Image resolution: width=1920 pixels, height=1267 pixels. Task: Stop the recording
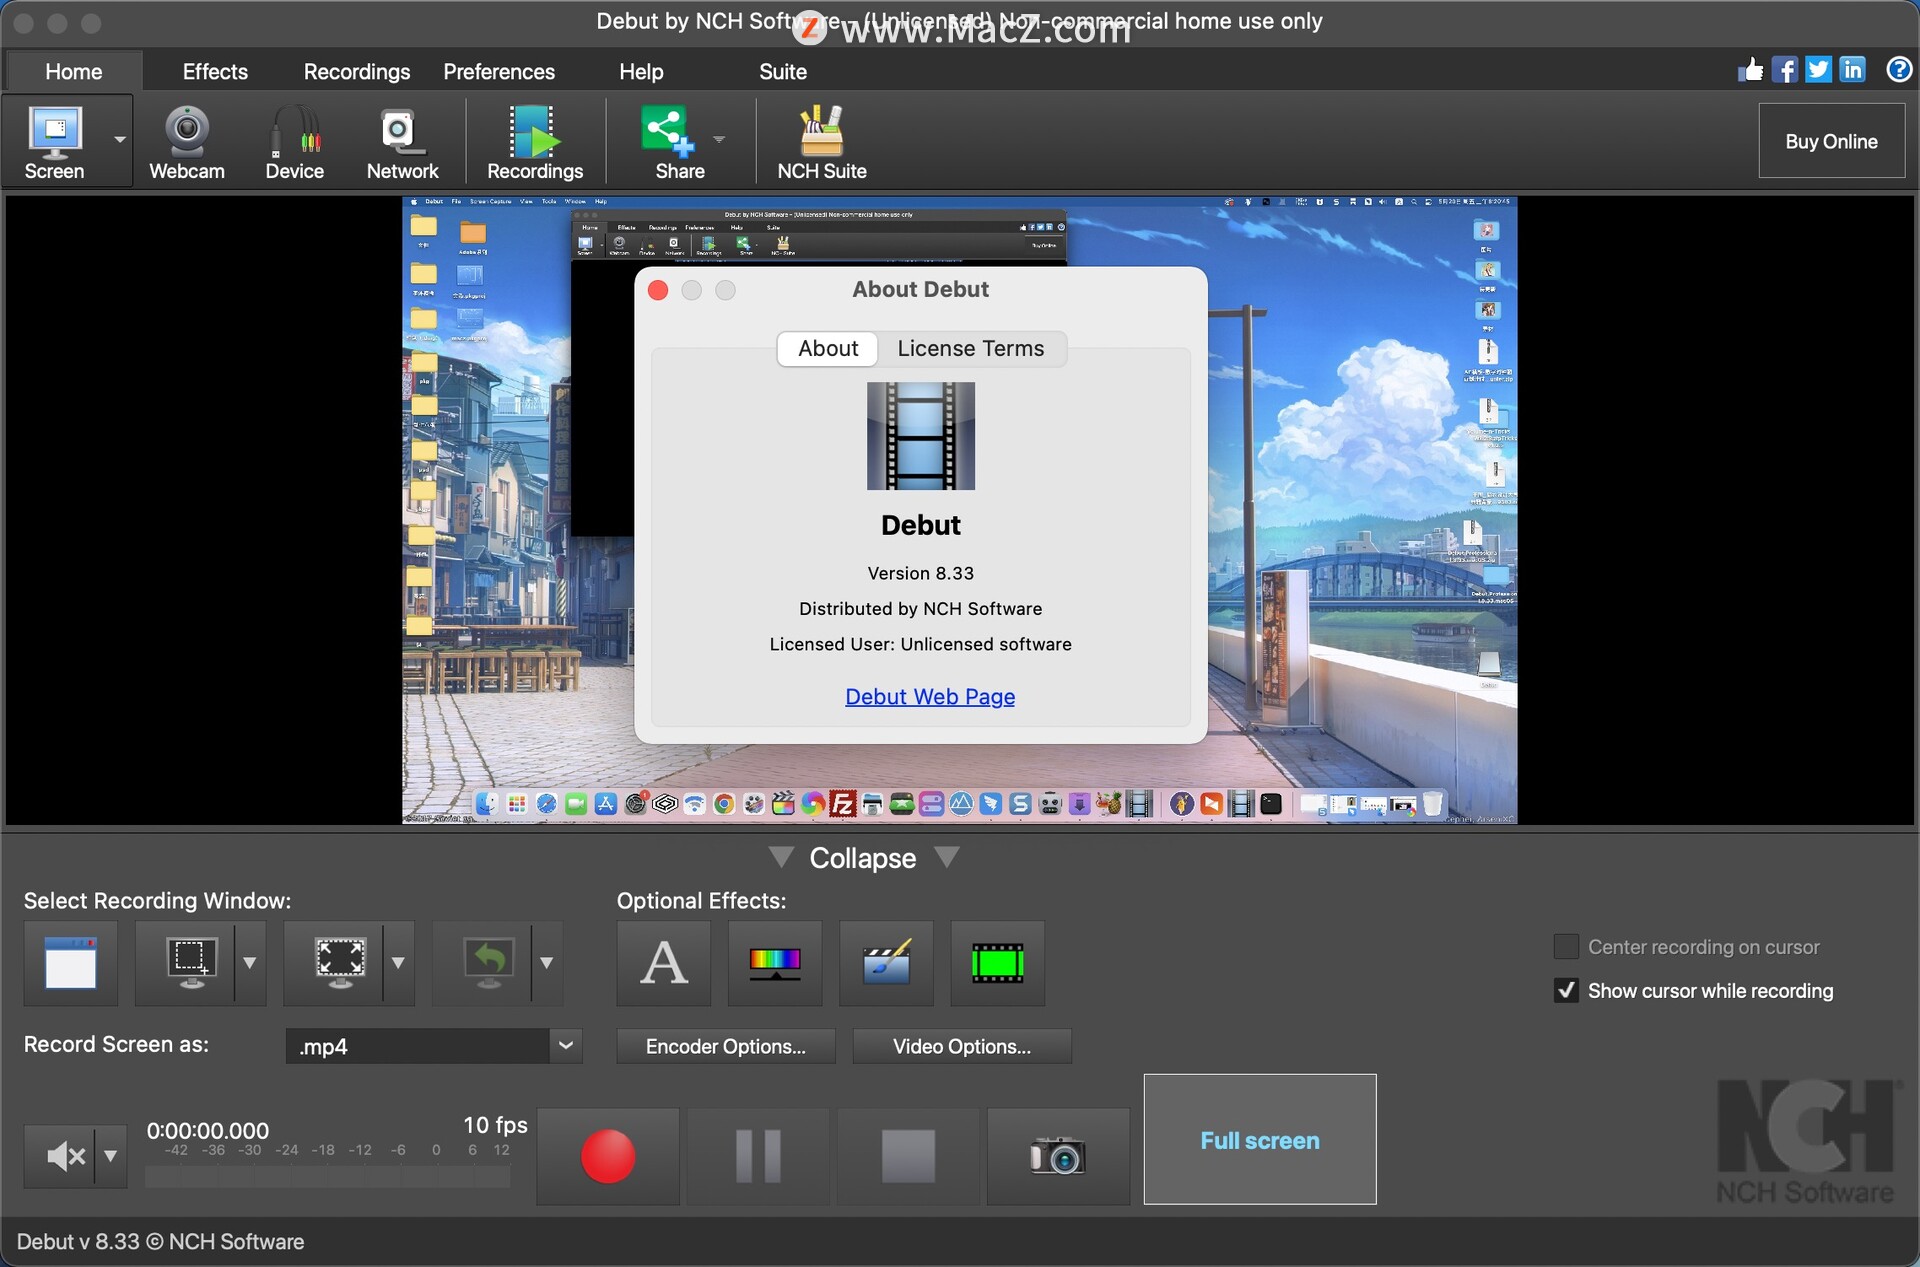(x=908, y=1156)
